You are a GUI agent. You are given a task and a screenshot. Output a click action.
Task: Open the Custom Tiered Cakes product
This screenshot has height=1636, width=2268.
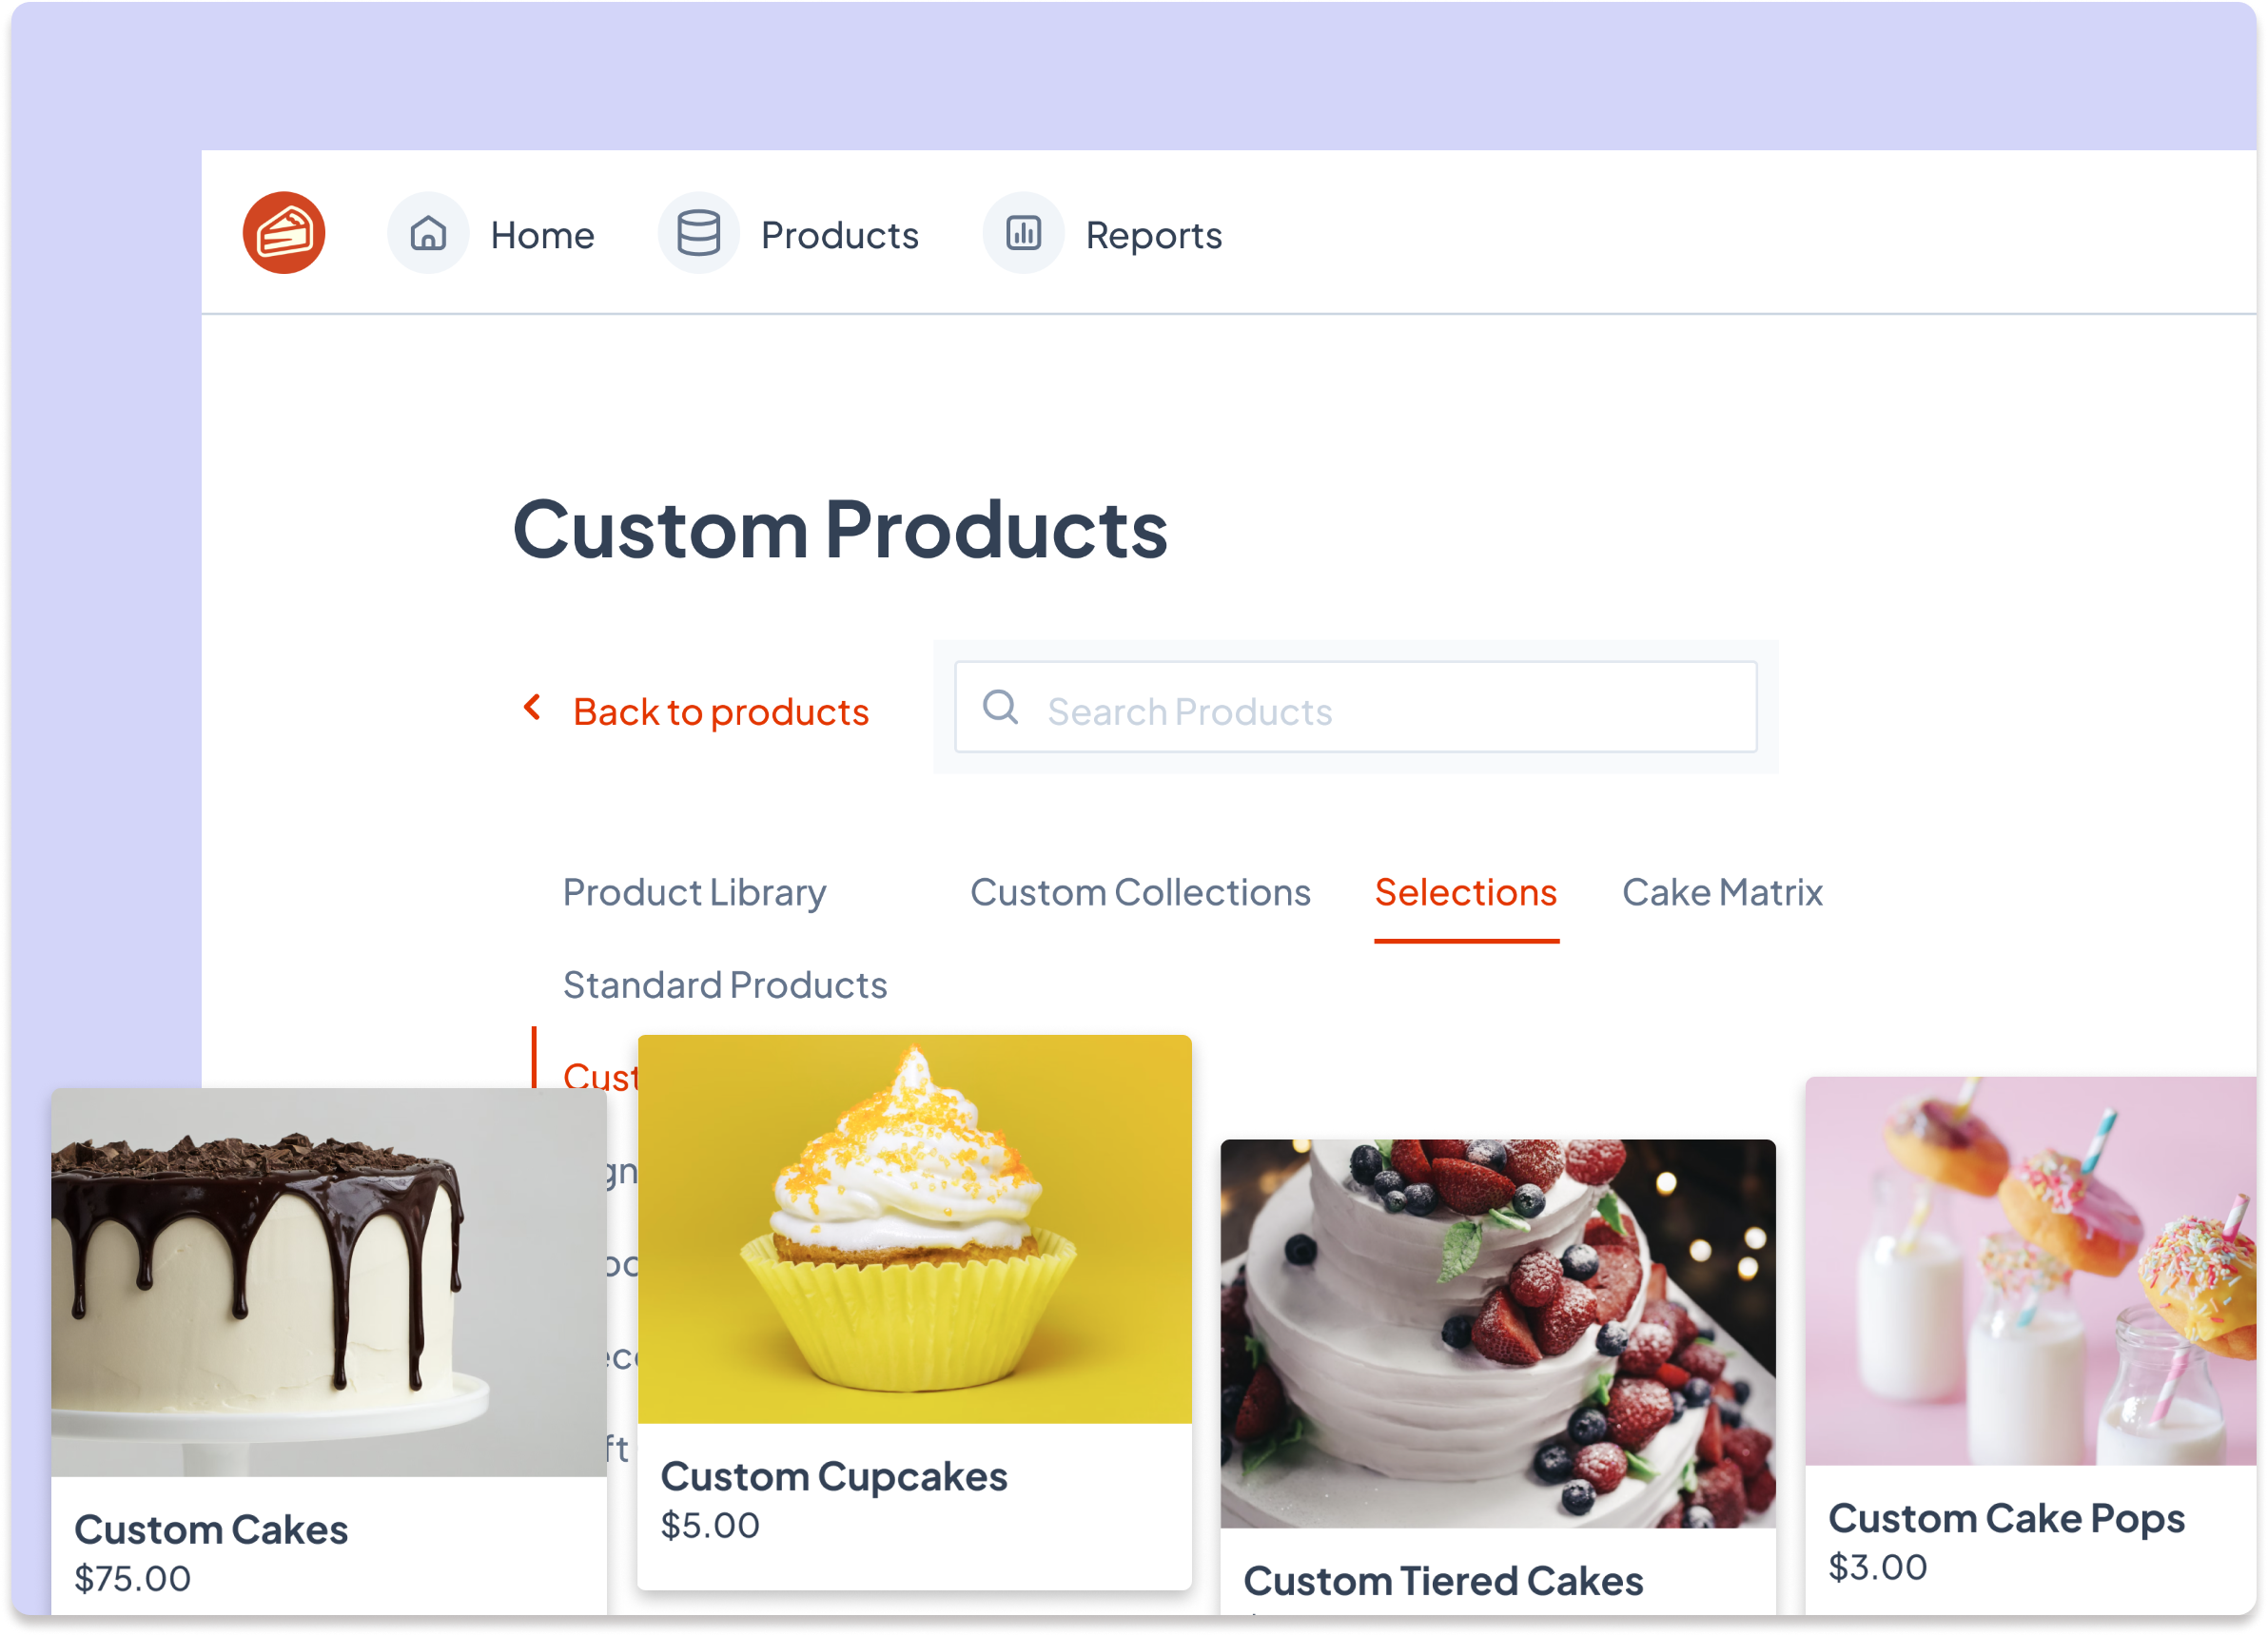click(1496, 1330)
